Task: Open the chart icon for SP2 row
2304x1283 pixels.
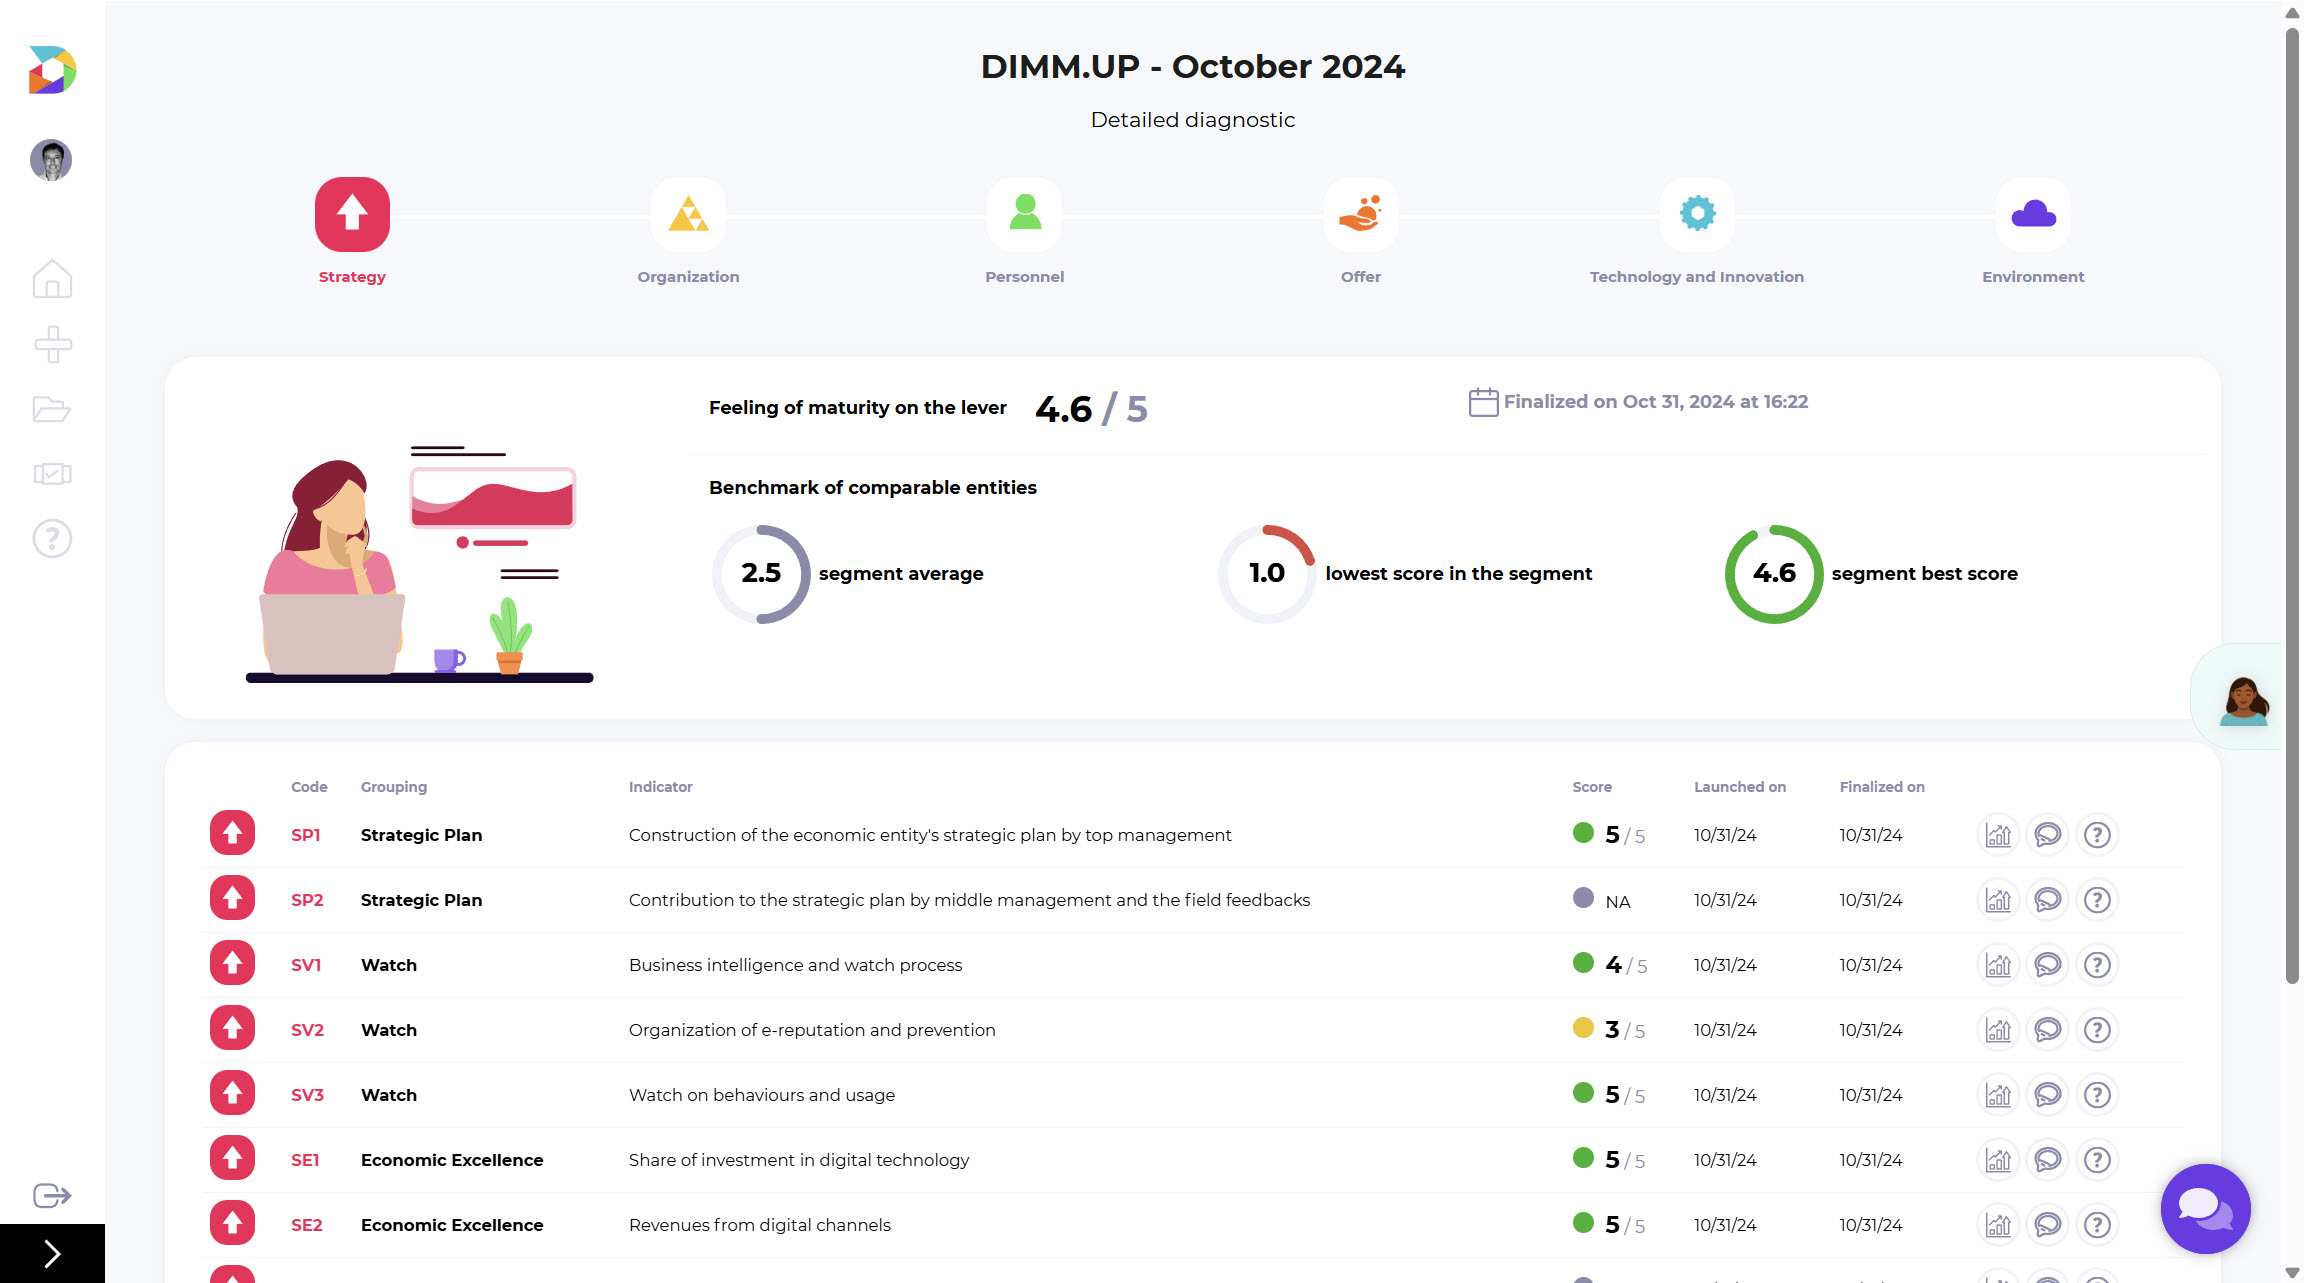Action: pyautogui.click(x=1998, y=900)
